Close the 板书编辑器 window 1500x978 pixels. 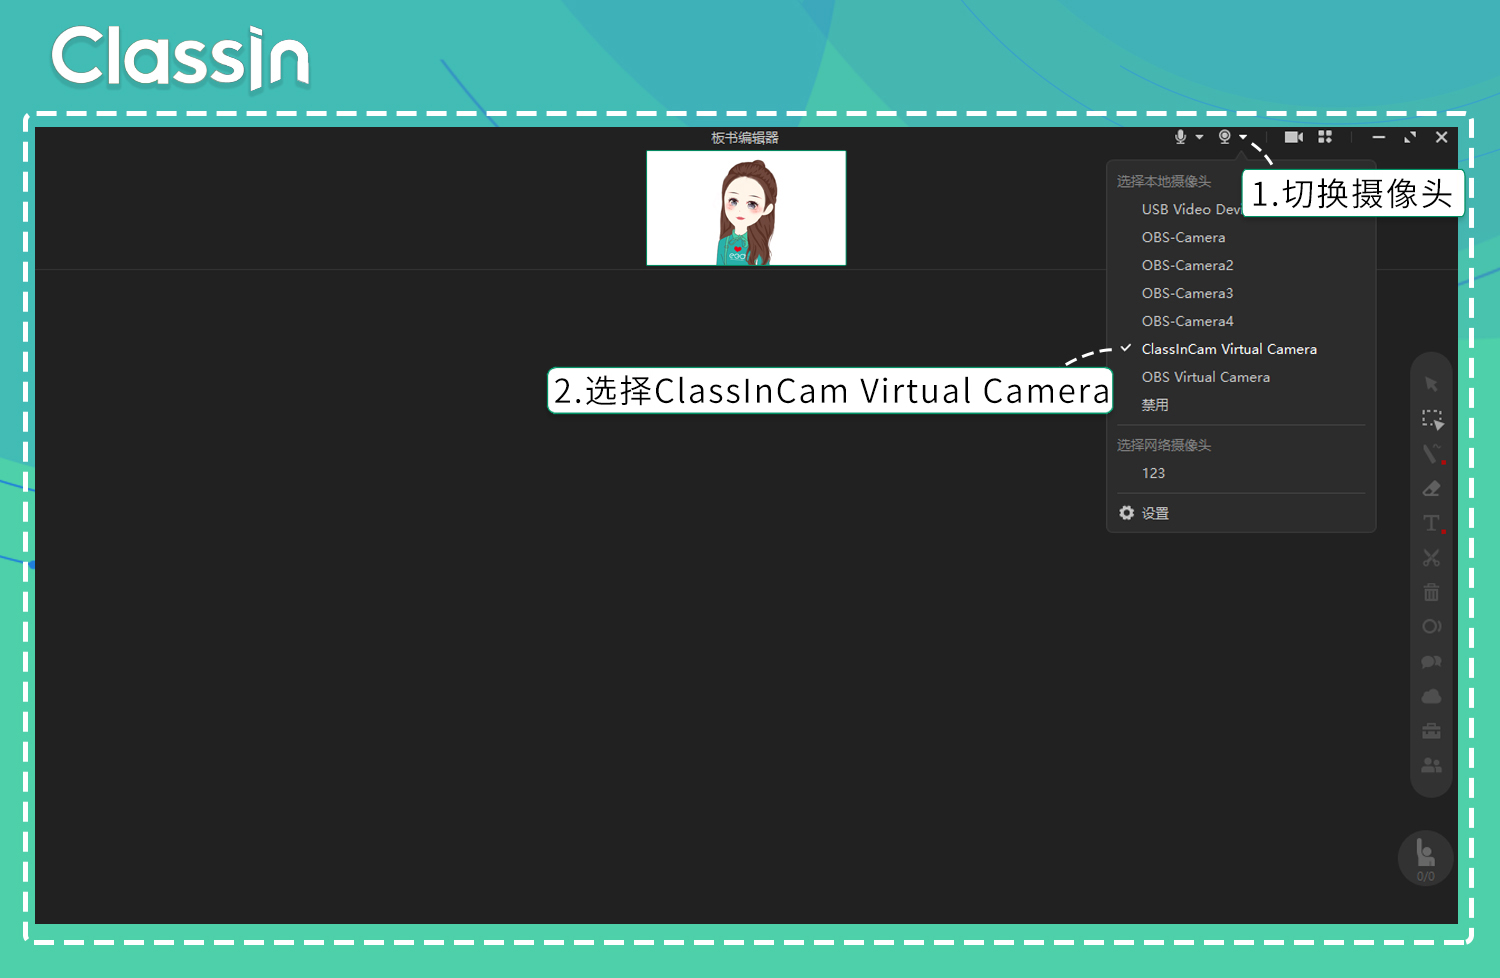(x=1441, y=137)
